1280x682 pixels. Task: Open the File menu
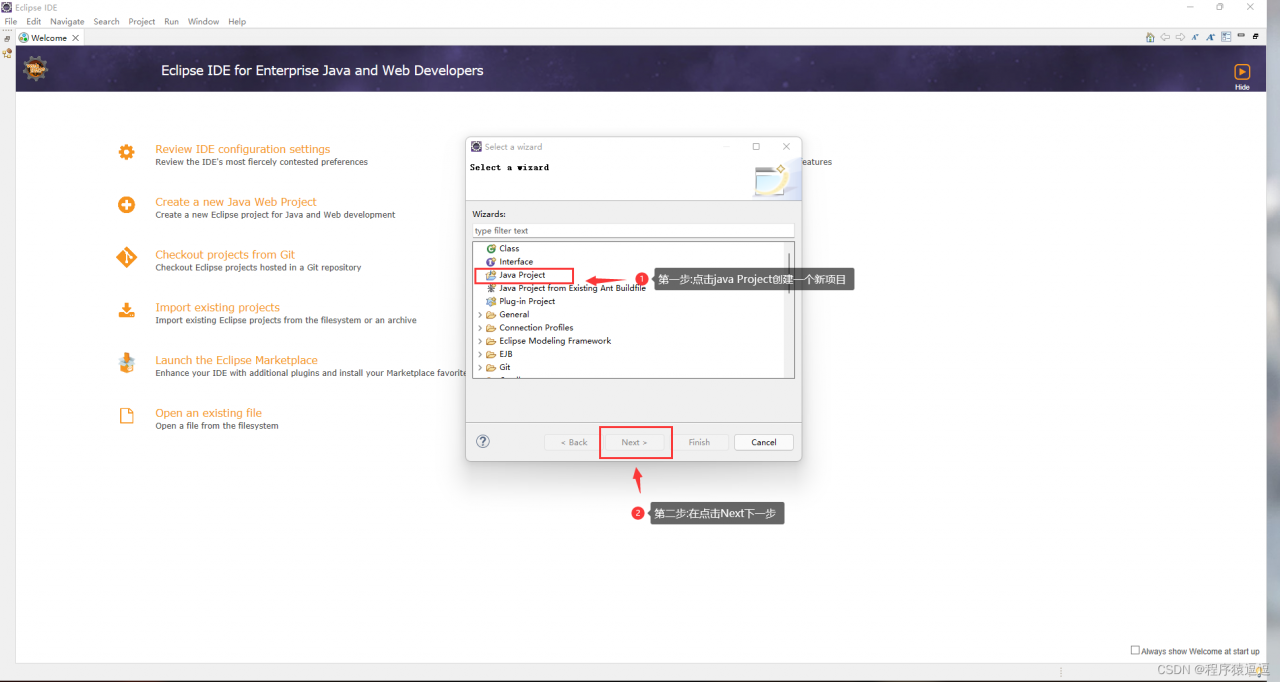tap(11, 21)
